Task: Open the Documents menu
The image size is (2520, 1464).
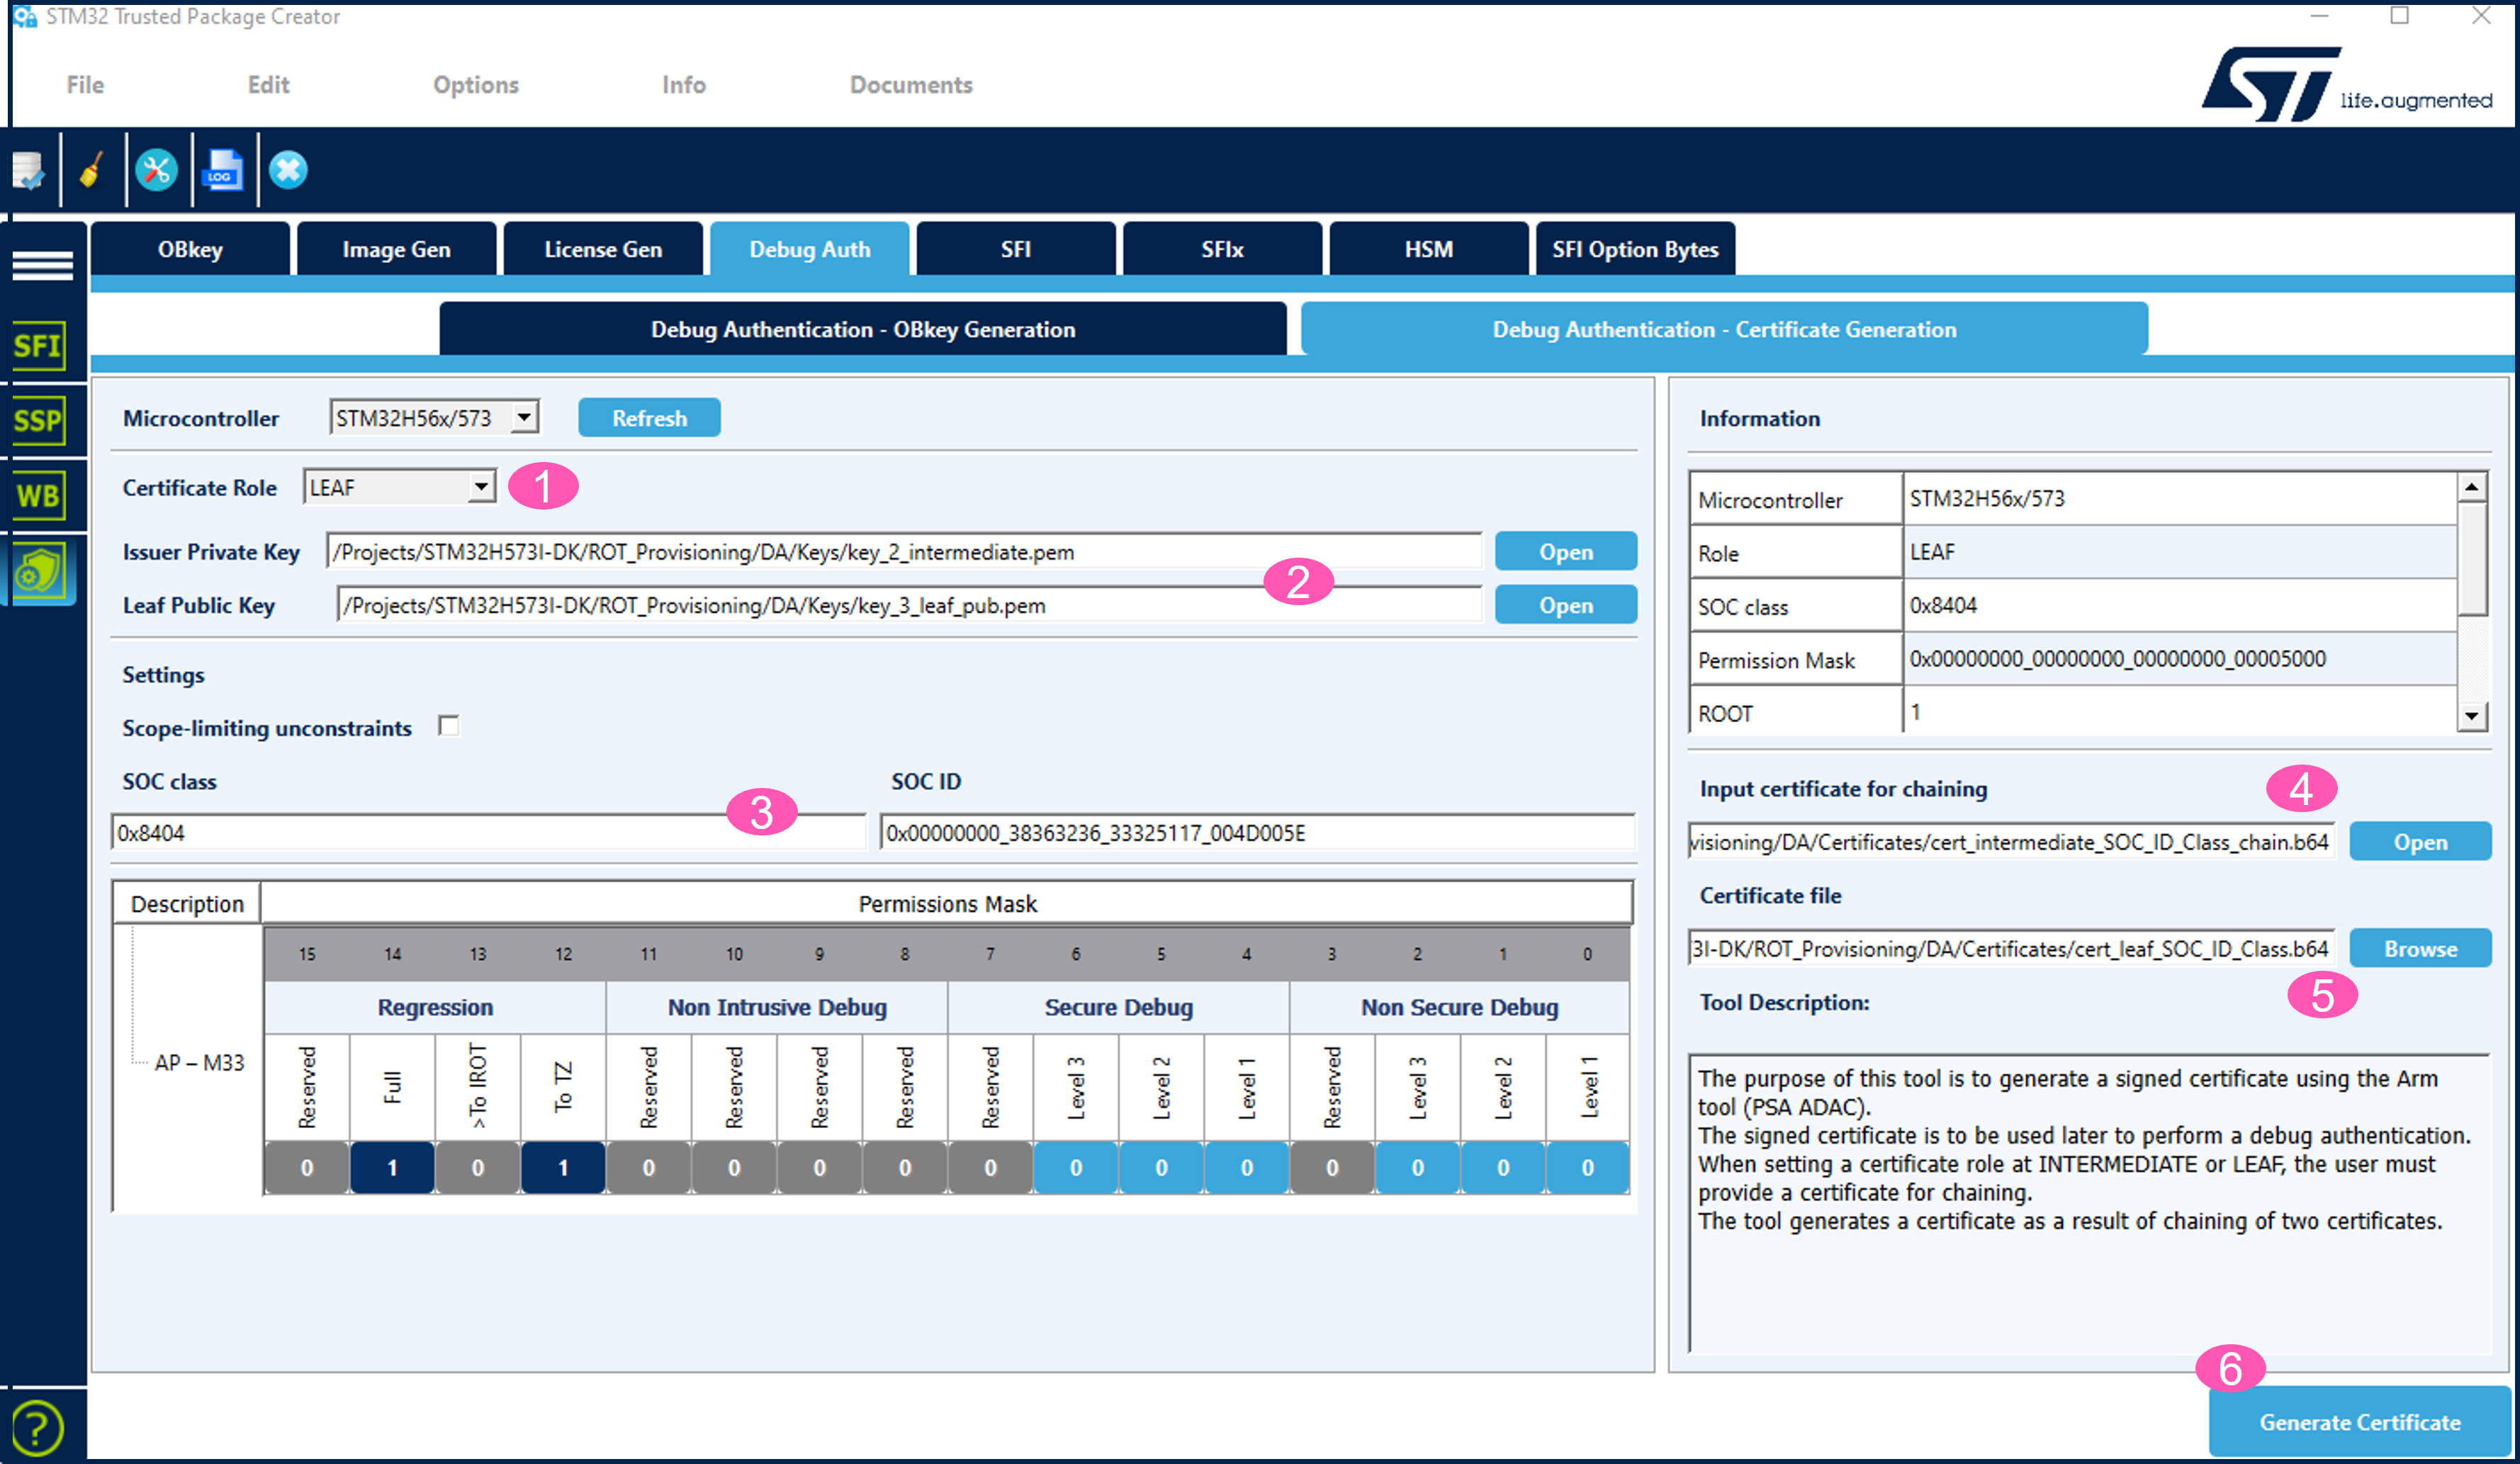Action: 911,85
